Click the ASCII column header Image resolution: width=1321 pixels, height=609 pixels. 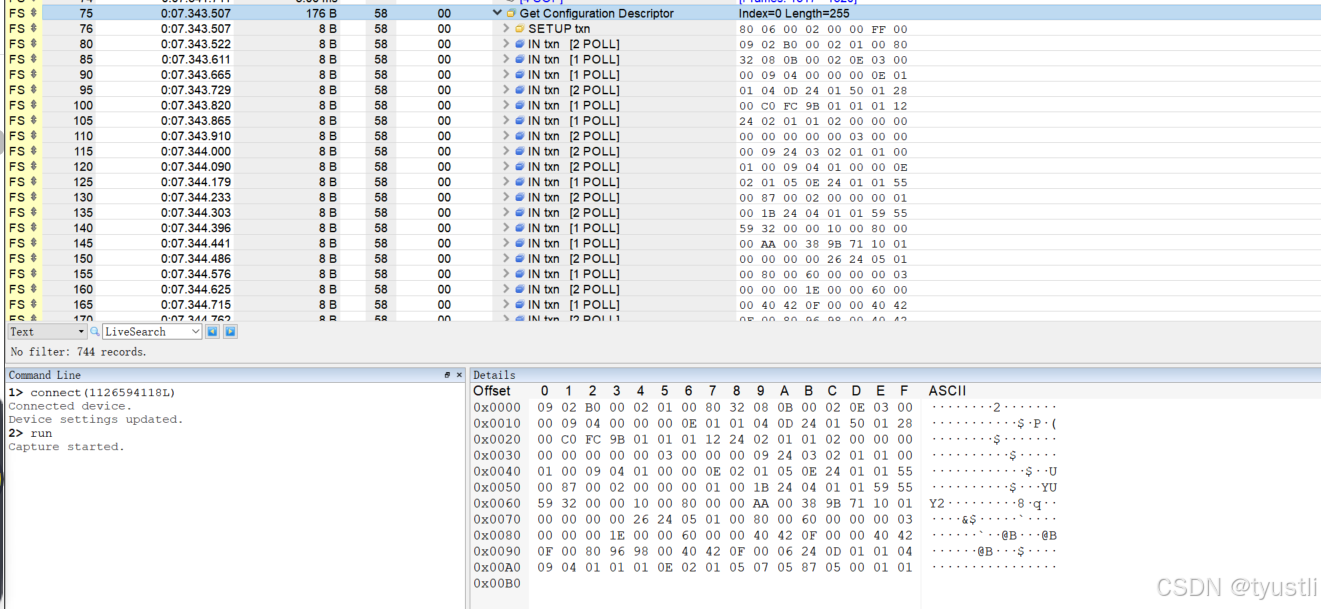point(947,391)
